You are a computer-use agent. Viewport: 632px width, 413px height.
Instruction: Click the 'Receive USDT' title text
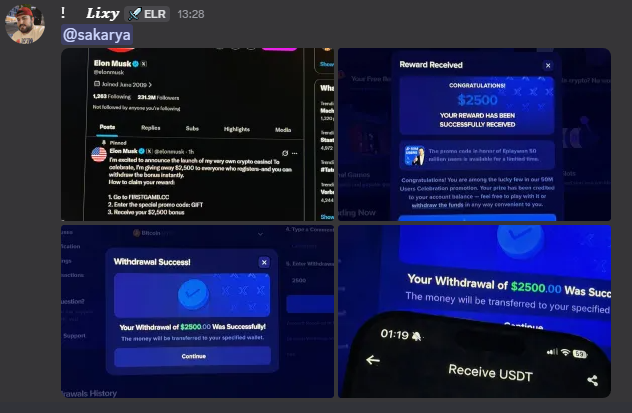click(490, 372)
